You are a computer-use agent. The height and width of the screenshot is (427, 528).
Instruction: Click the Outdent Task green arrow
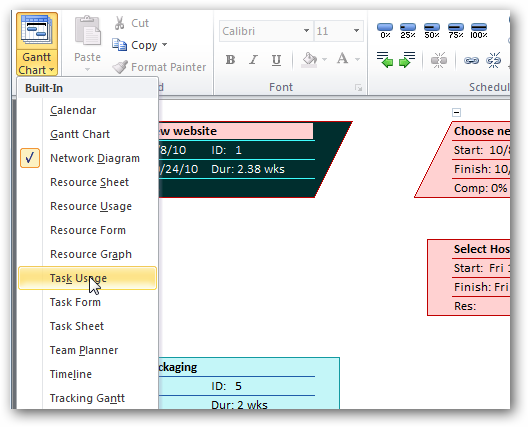tap(385, 60)
